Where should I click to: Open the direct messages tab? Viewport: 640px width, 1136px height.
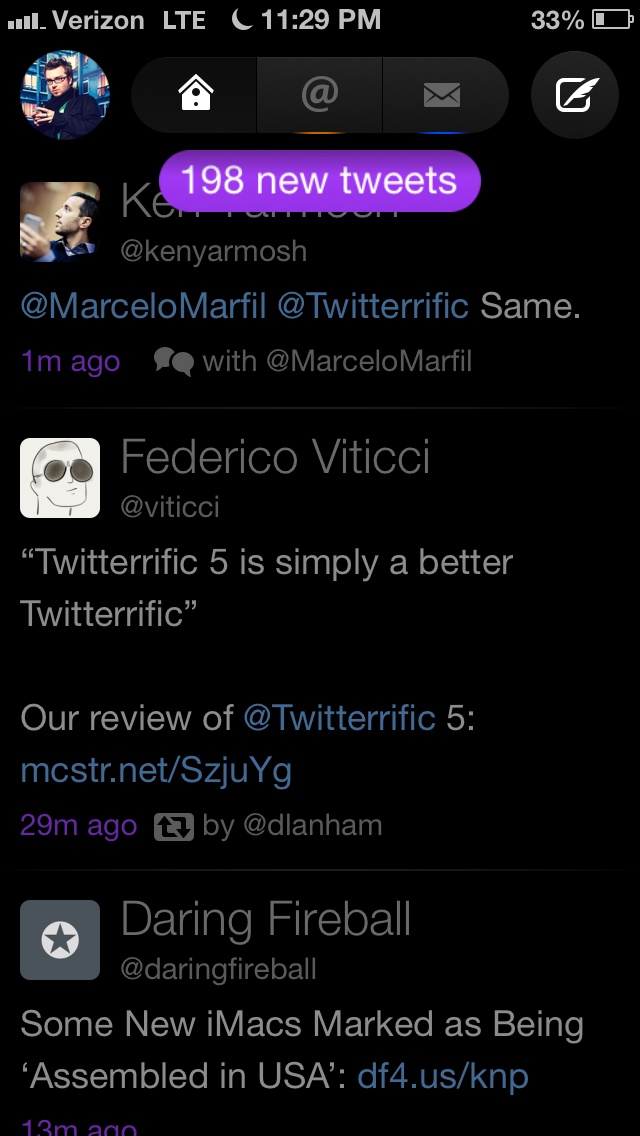[x=442, y=95]
